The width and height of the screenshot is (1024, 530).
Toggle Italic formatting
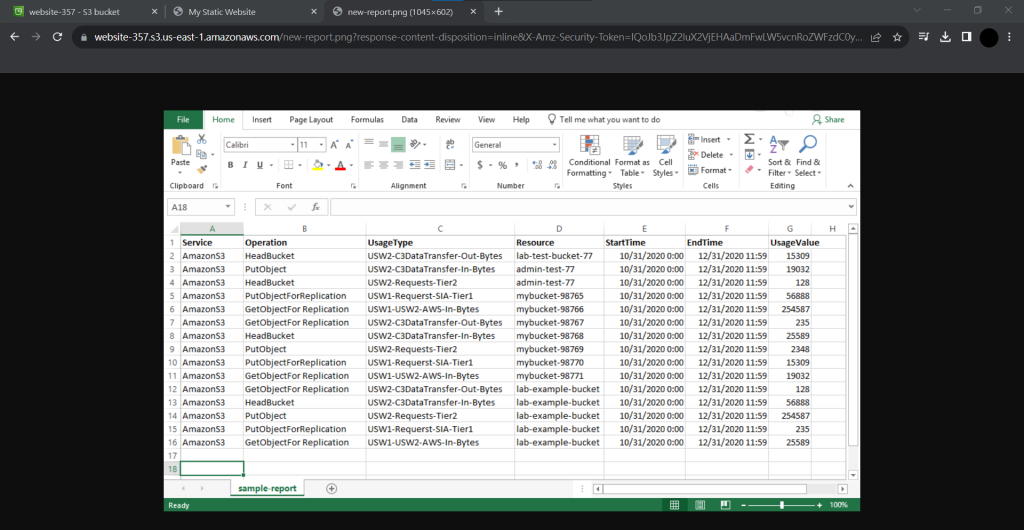246,165
